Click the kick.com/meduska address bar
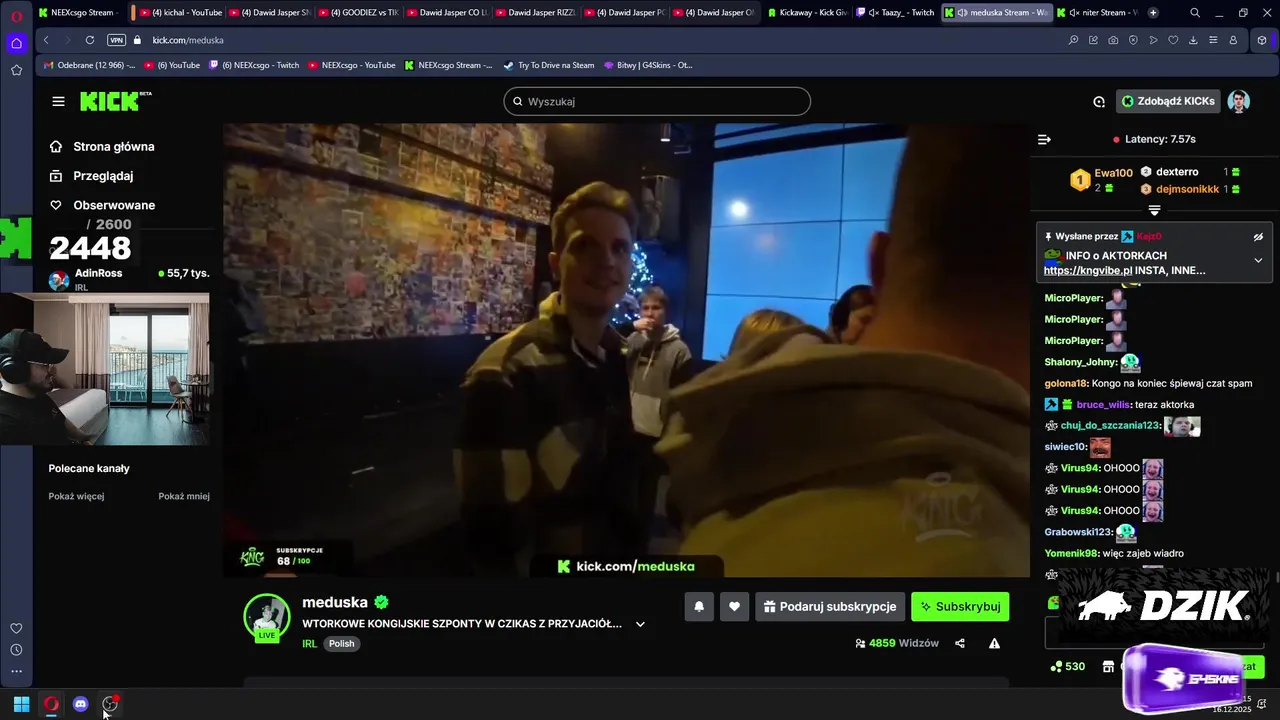1280x720 pixels. coord(188,40)
